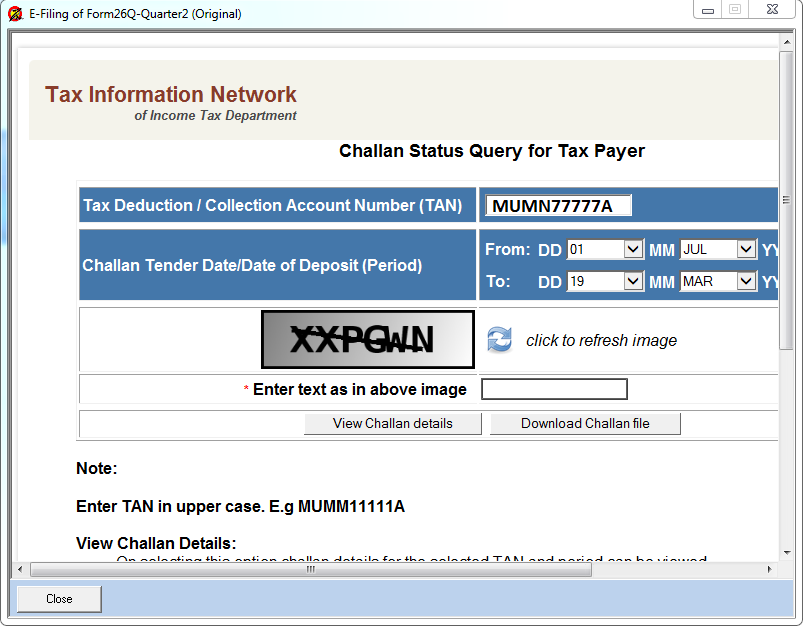The height and width of the screenshot is (627, 807).
Task: Click 'of Income Tax Department' subtitle
Action: (215, 115)
